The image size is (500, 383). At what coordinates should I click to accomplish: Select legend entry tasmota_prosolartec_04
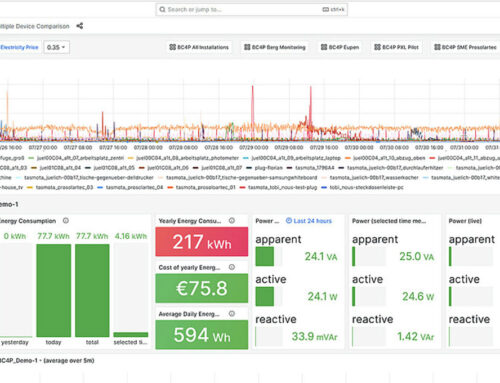pyautogui.click(x=134, y=187)
